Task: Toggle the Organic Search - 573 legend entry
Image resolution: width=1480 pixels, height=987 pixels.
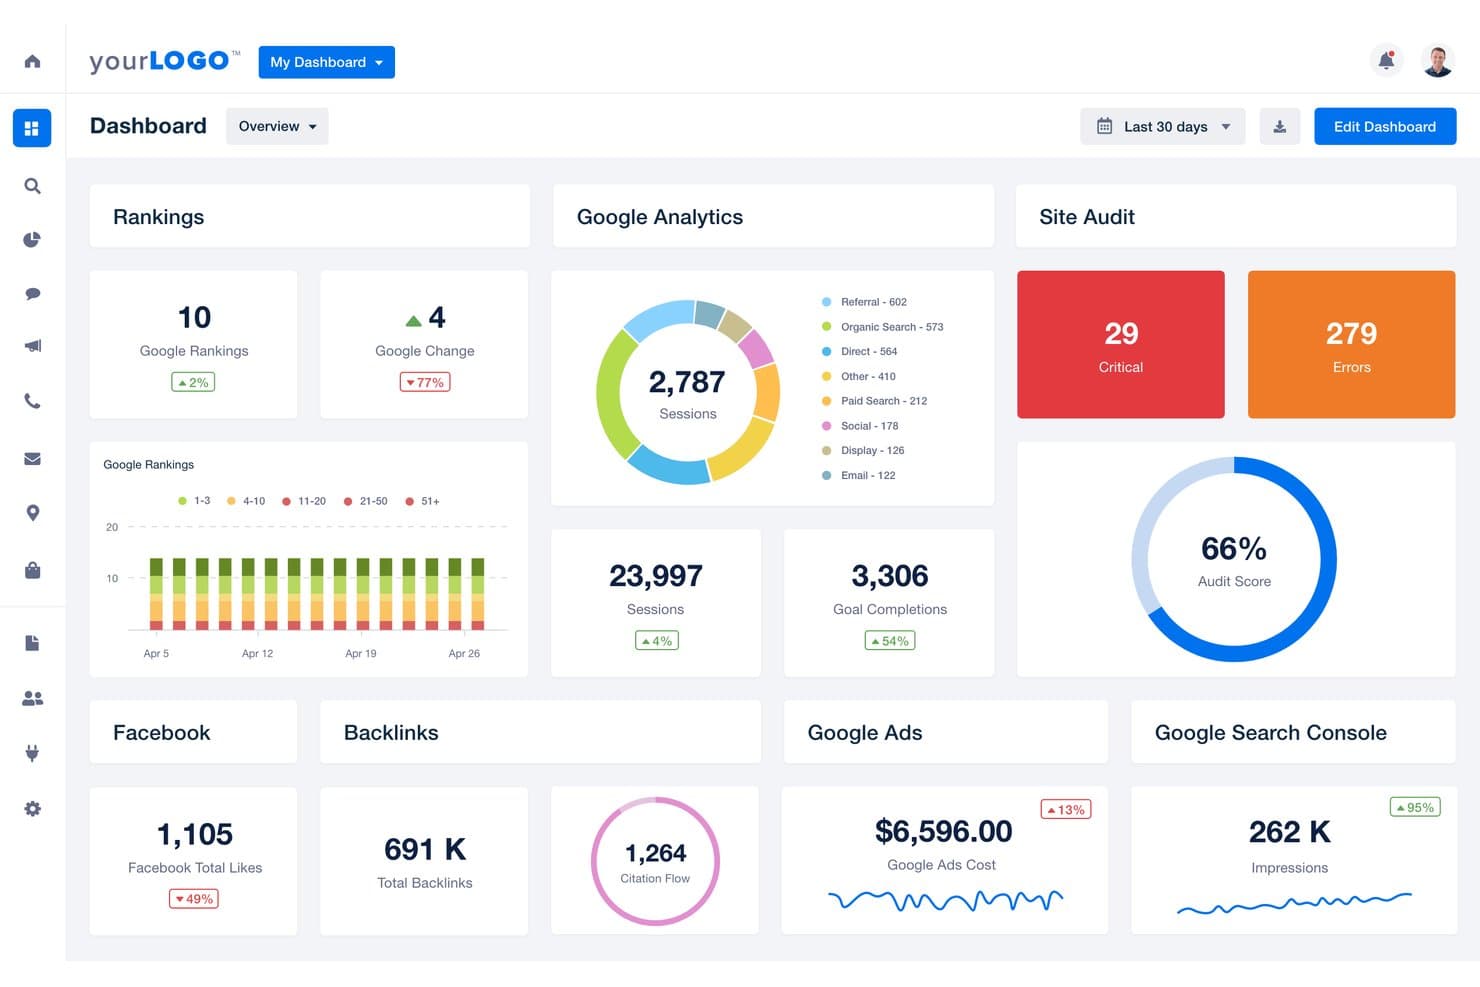Action: tap(882, 327)
